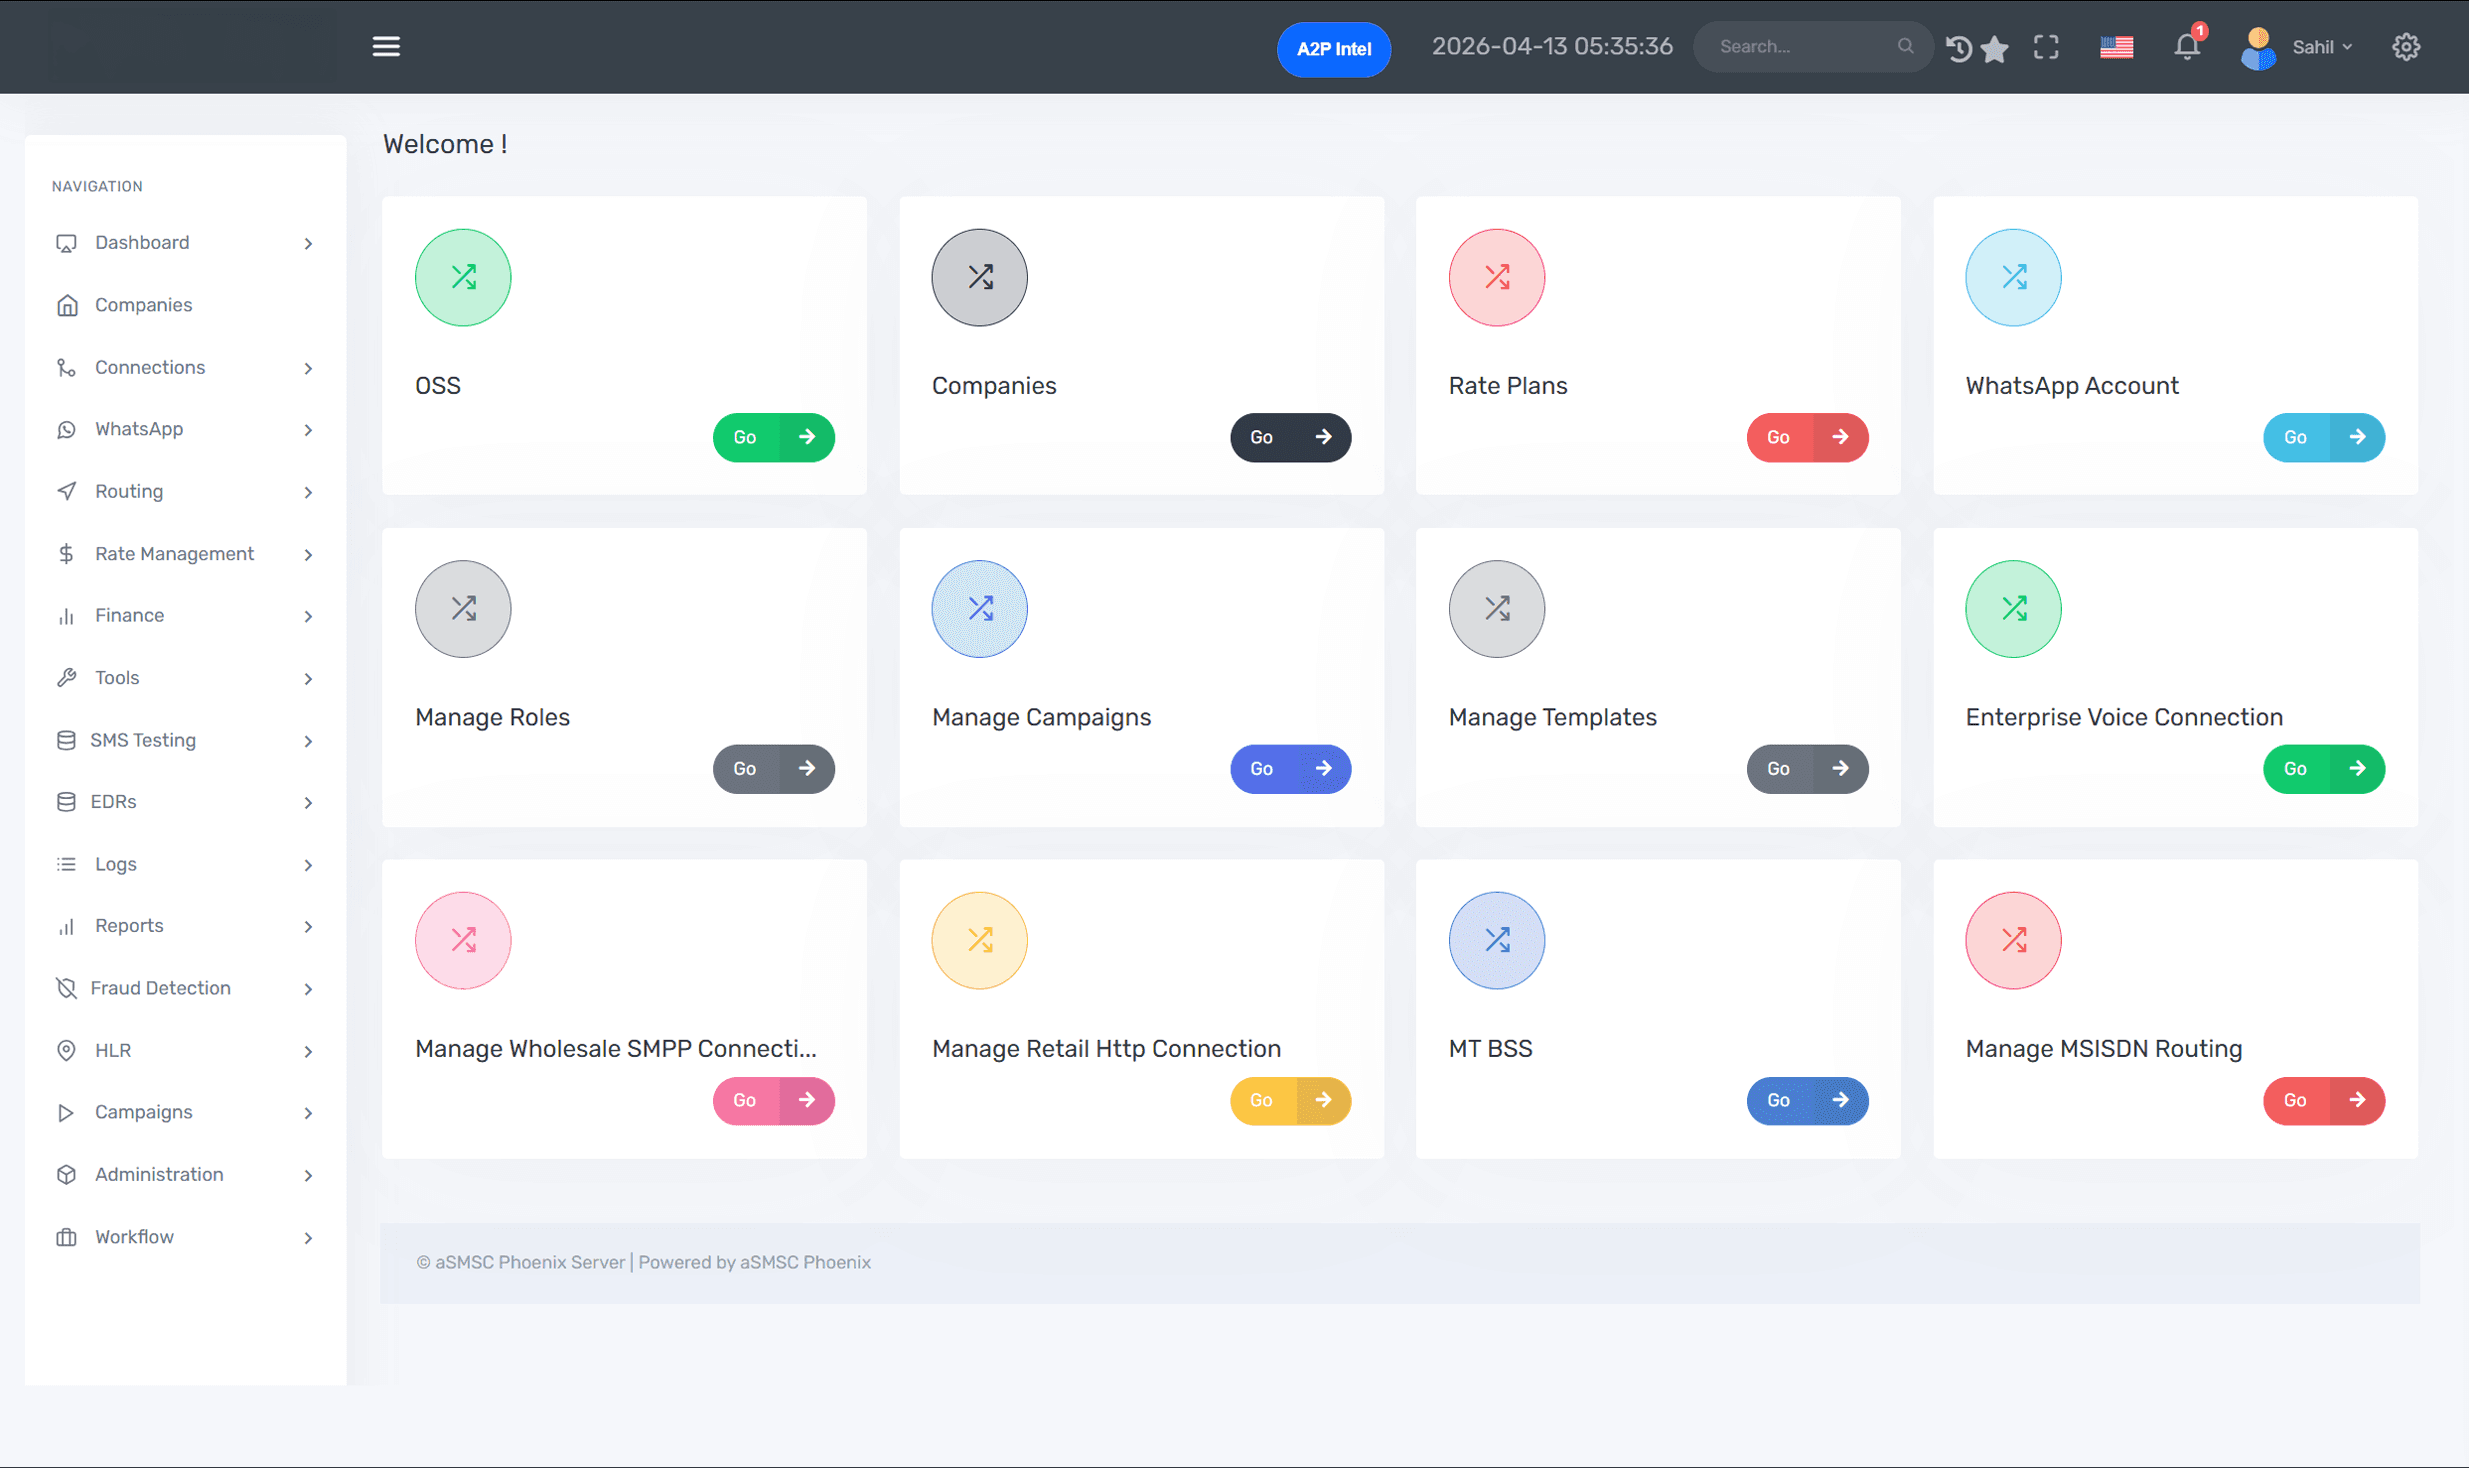
Task: Click Go on the MT BSS card
Action: coord(1807,1101)
